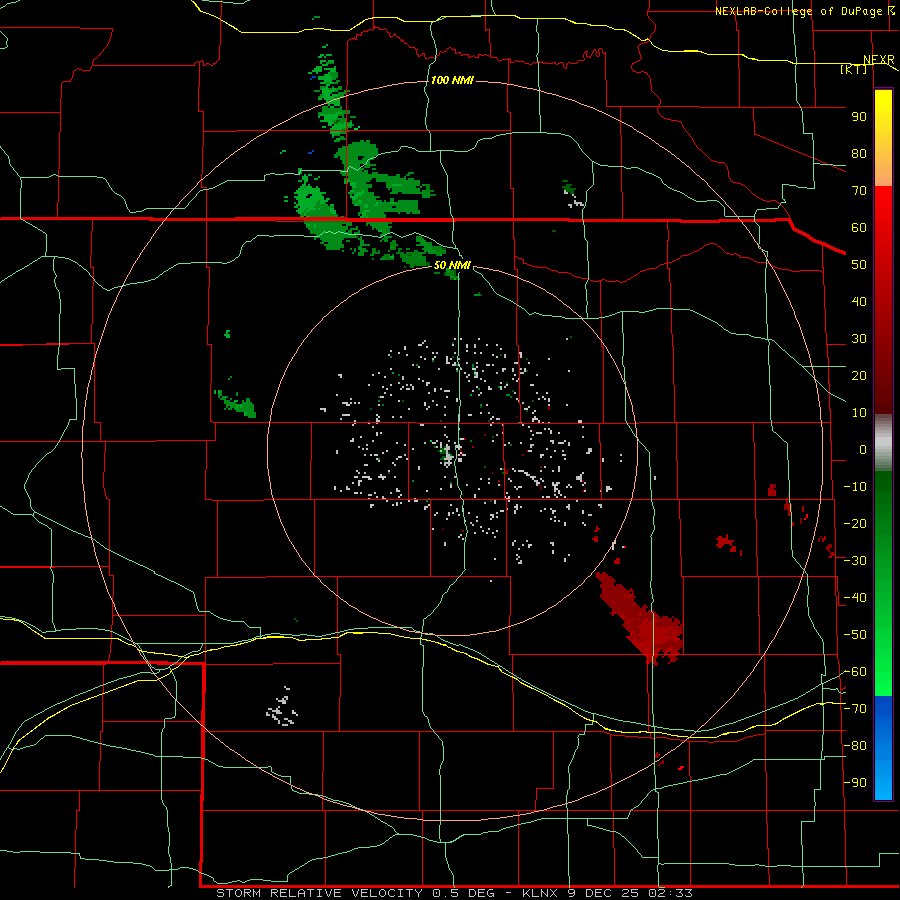Click the "02:33" timestamp in caption
900x900 pixels.
point(670,893)
